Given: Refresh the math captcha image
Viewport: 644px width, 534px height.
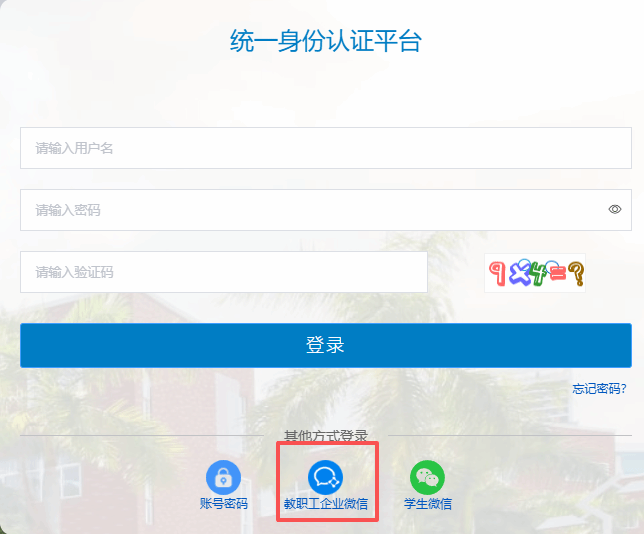Looking at the screenshot, I should [535, 272].
